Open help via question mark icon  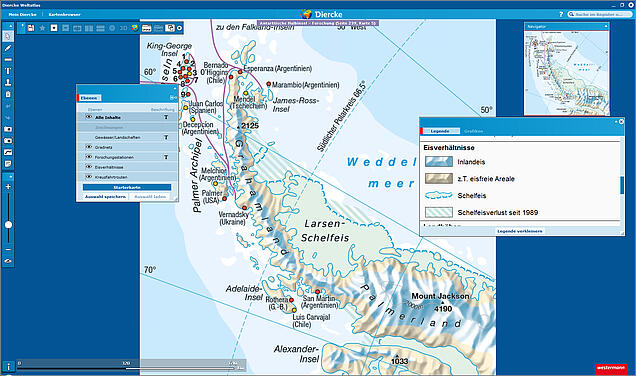(561, 14)
